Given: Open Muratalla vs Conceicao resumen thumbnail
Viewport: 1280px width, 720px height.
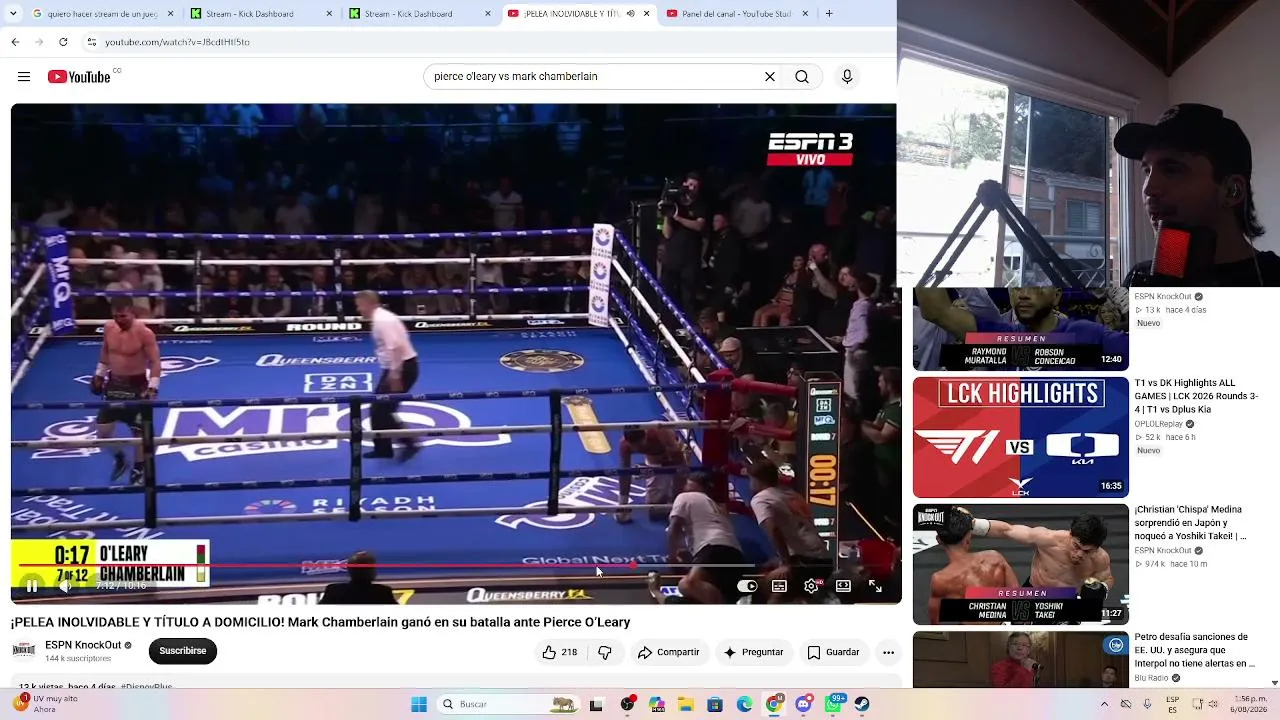Looking at the screenshot, I should [x=1020, y=329].
